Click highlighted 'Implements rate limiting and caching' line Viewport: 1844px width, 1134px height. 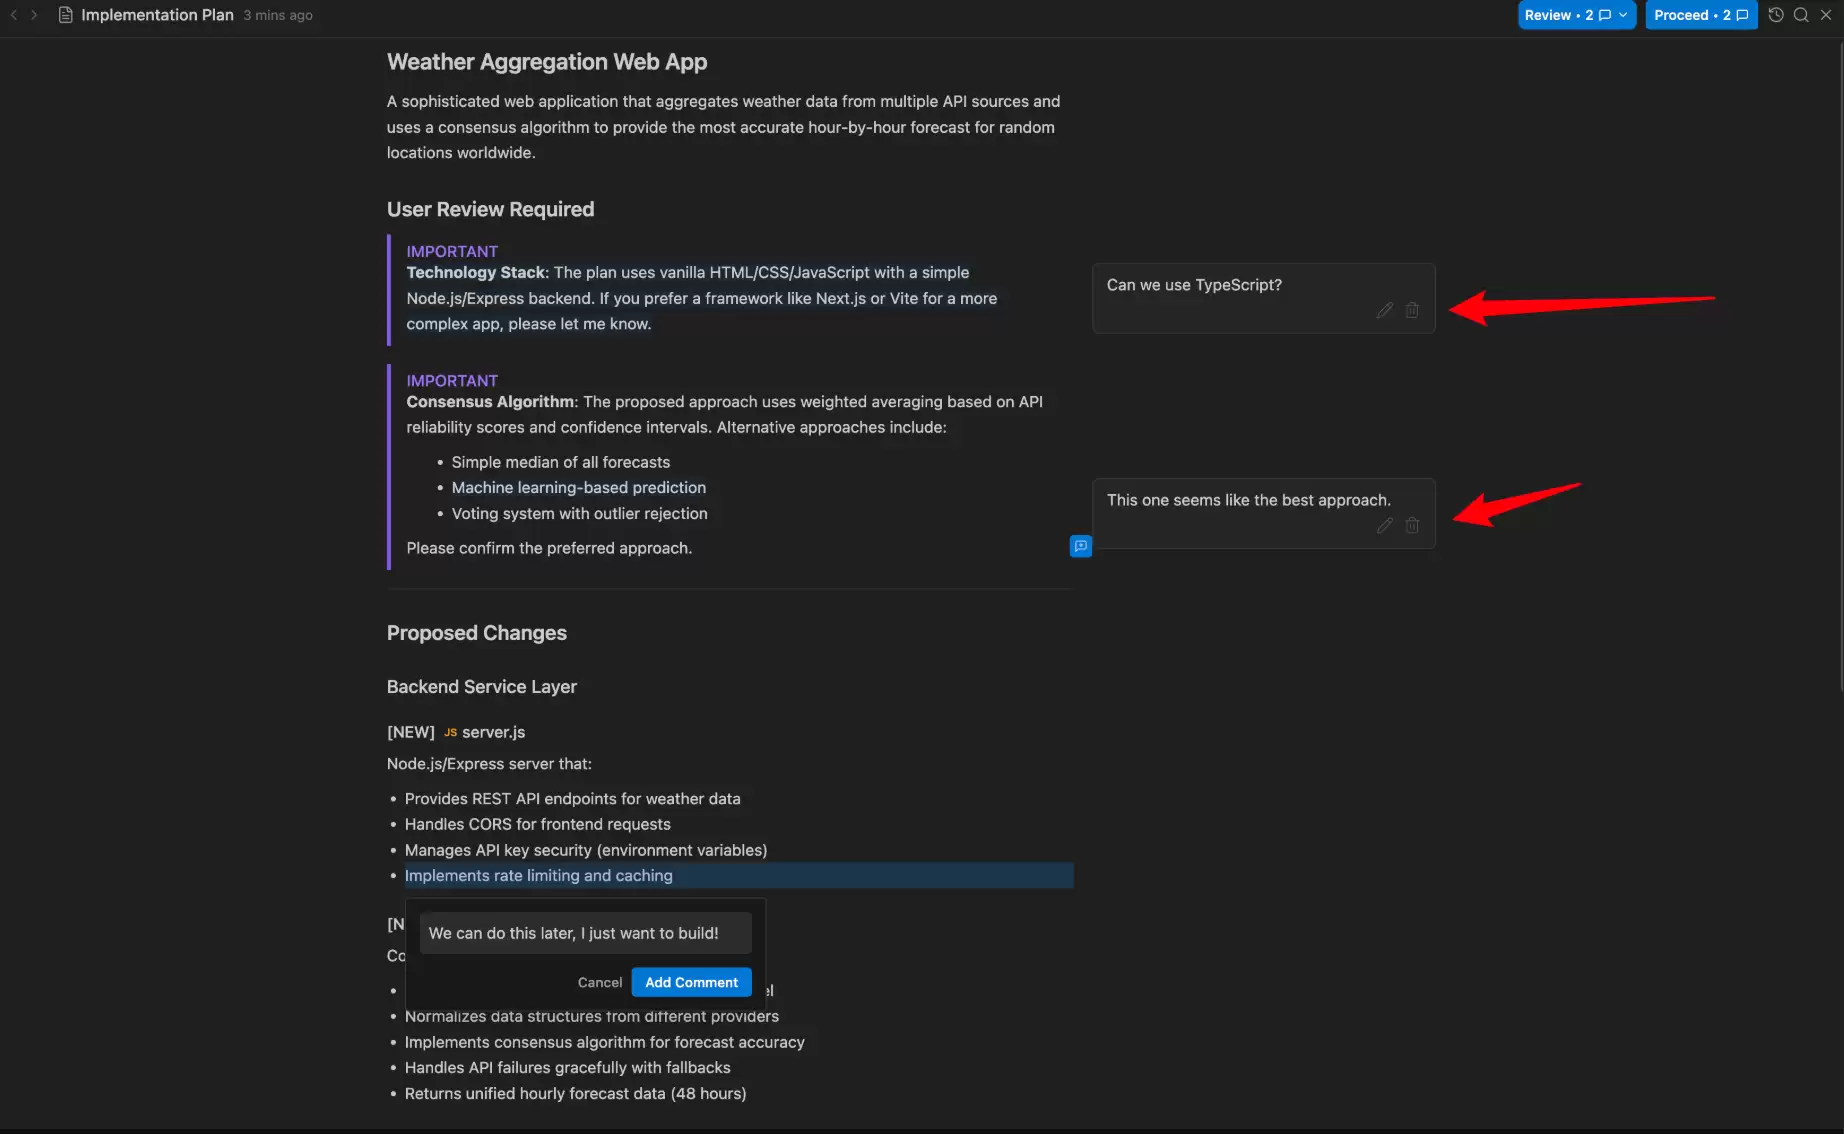[x=738, y=875]
